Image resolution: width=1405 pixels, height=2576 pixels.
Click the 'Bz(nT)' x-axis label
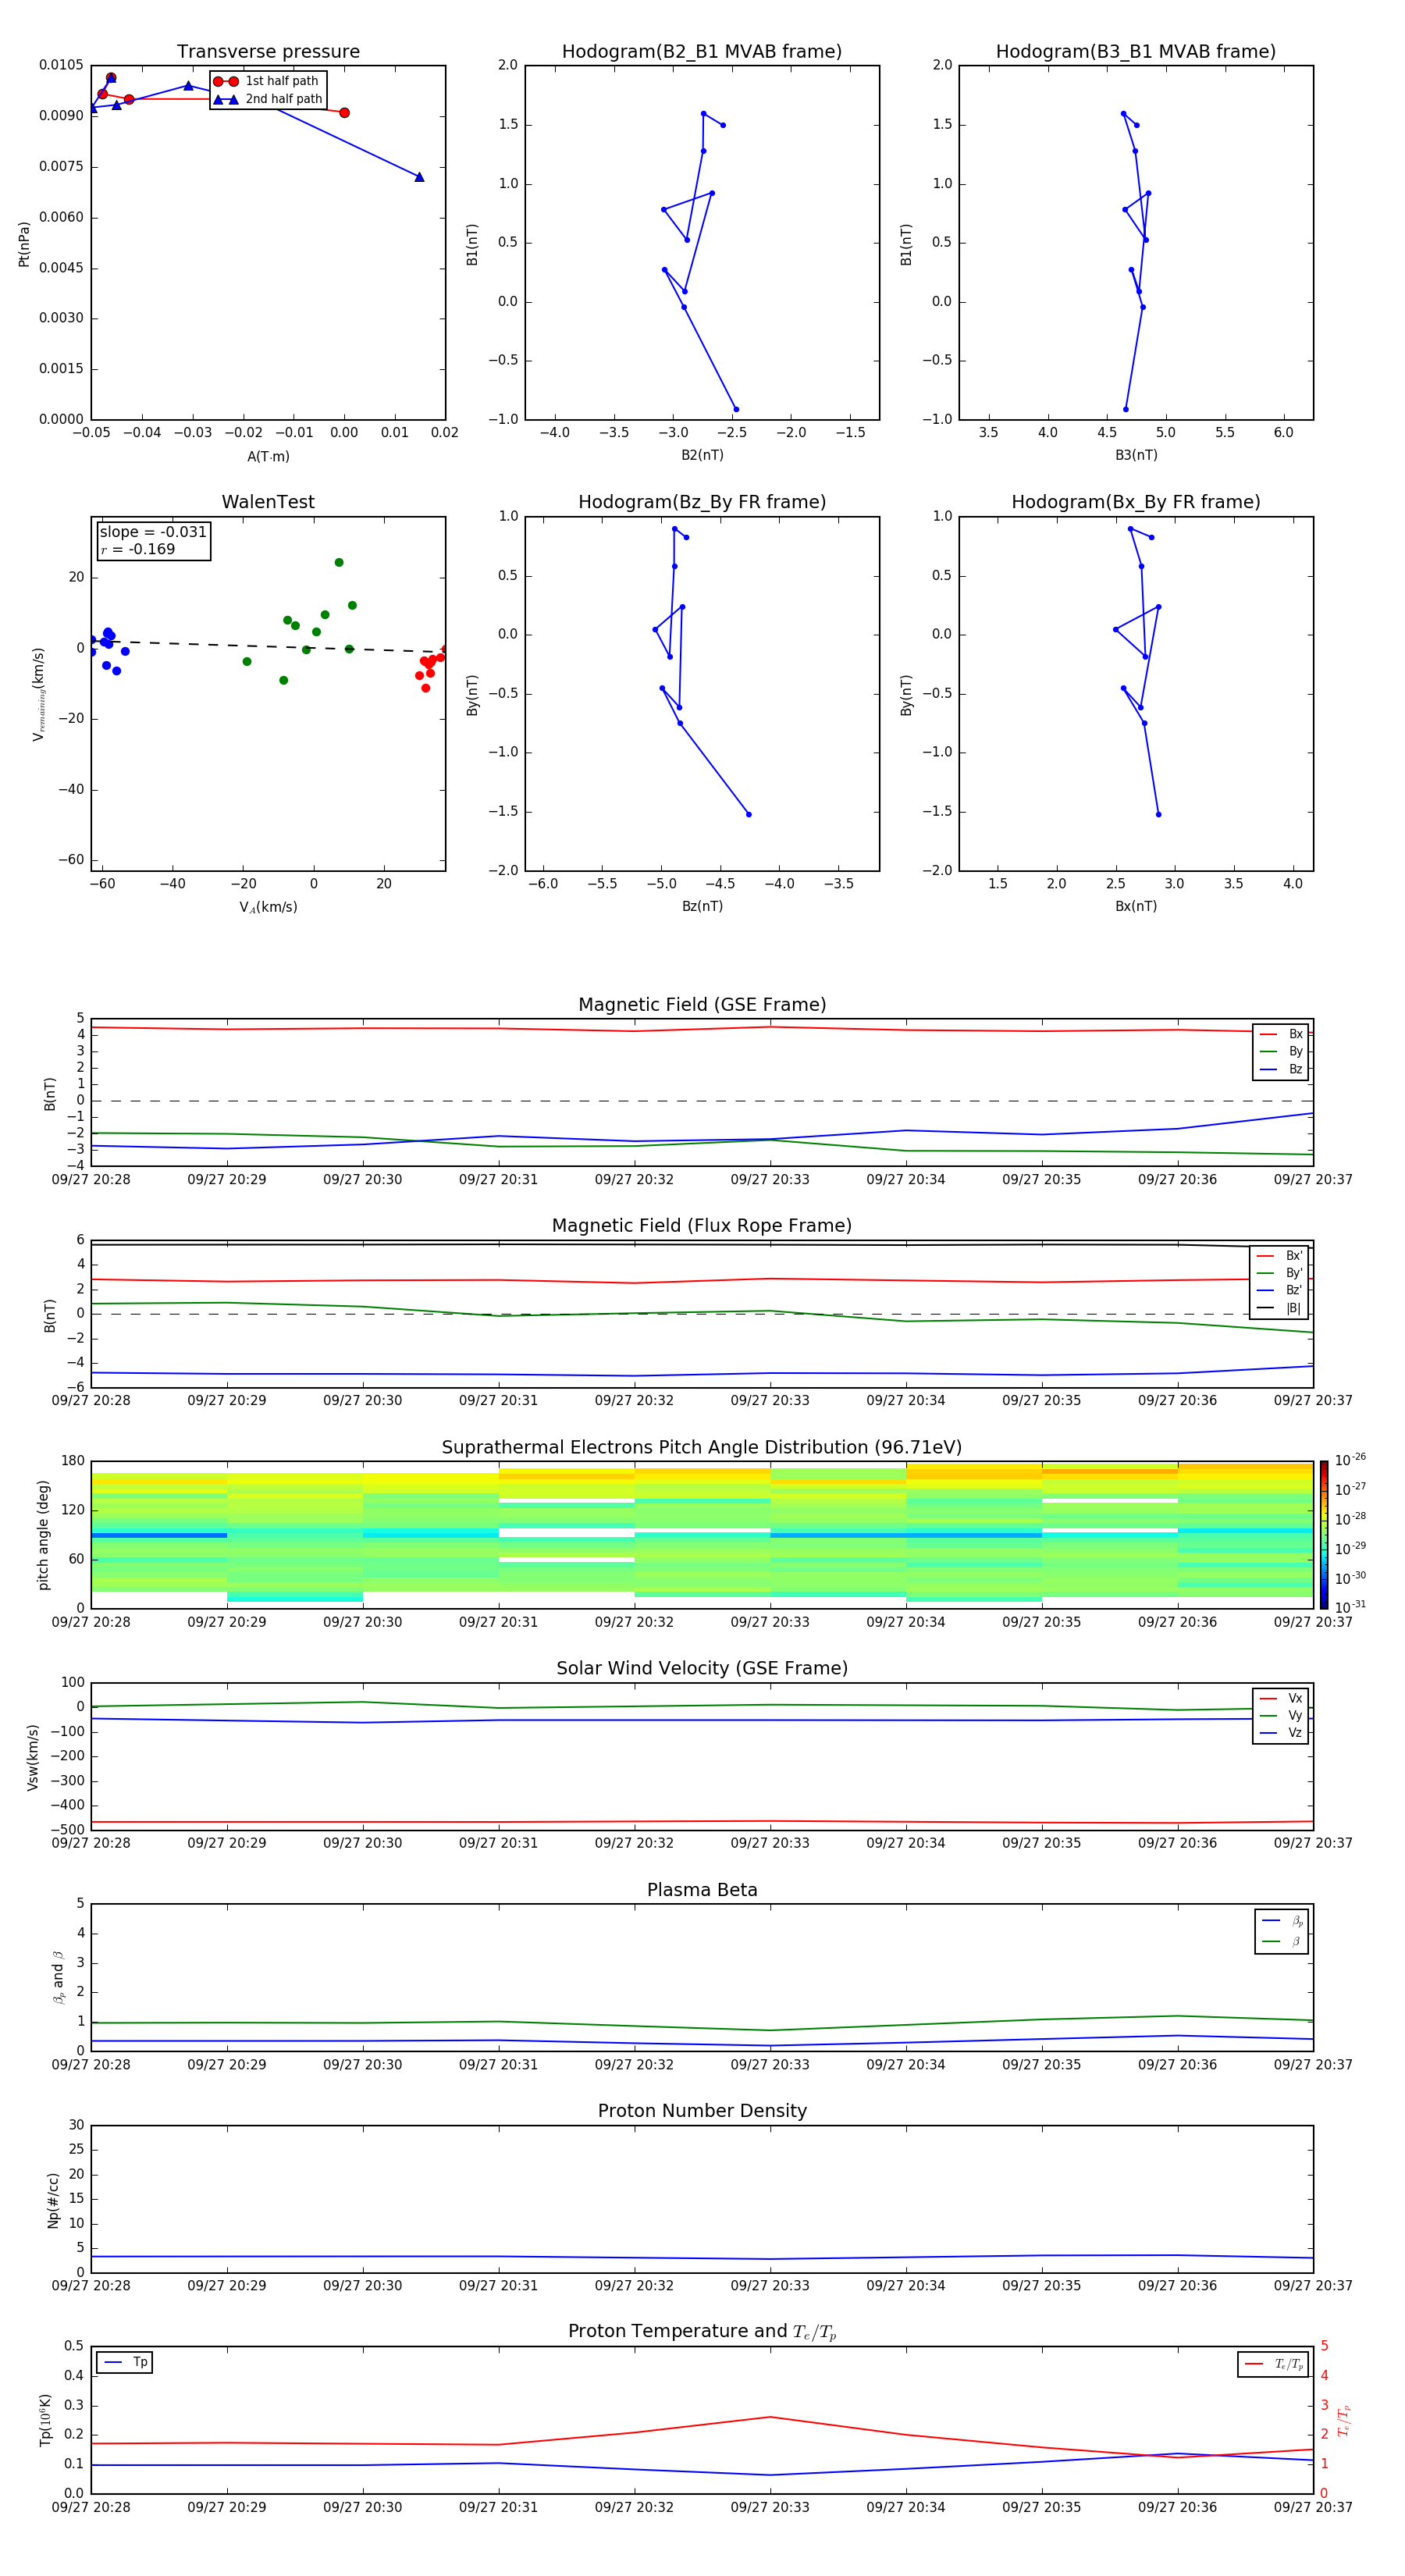702,906
